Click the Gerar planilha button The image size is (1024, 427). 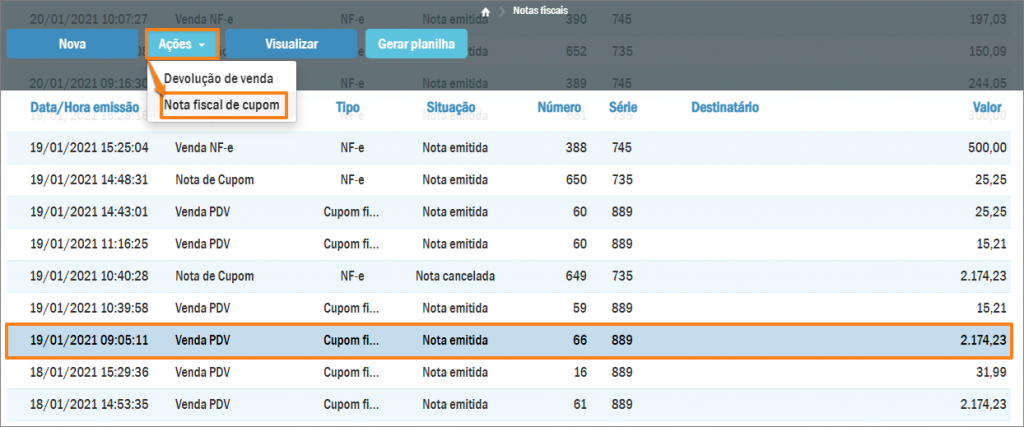coord(416,44)
